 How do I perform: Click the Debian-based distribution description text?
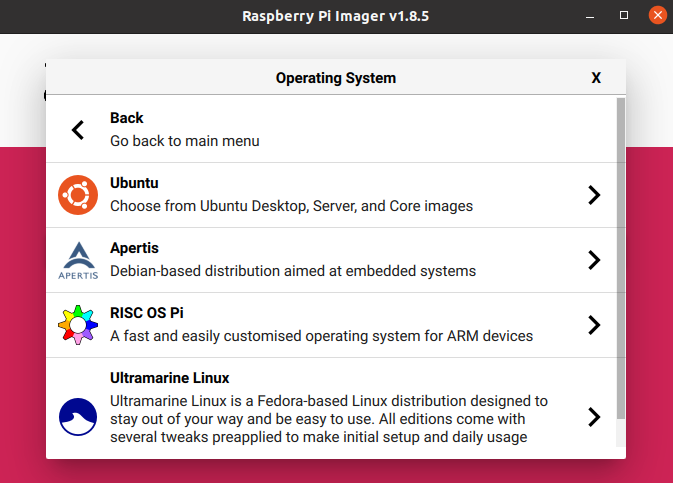292,271
